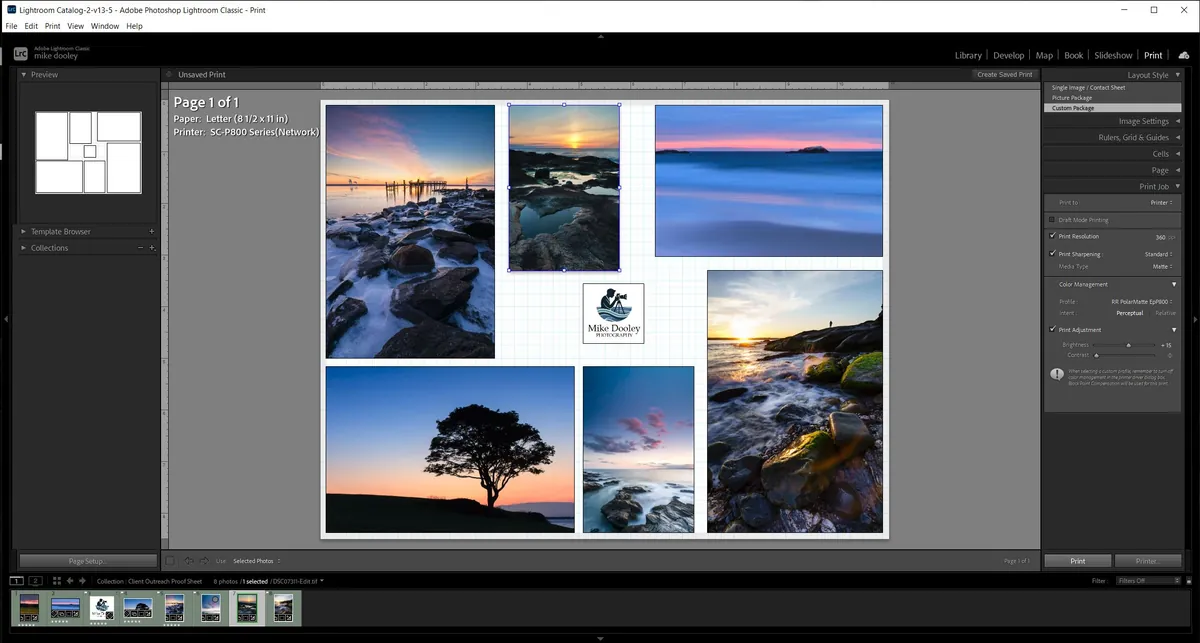Click the grid view icon near the filmstrip
The height and width of the screenshot is (643, 1200).
tap(56, 581)
